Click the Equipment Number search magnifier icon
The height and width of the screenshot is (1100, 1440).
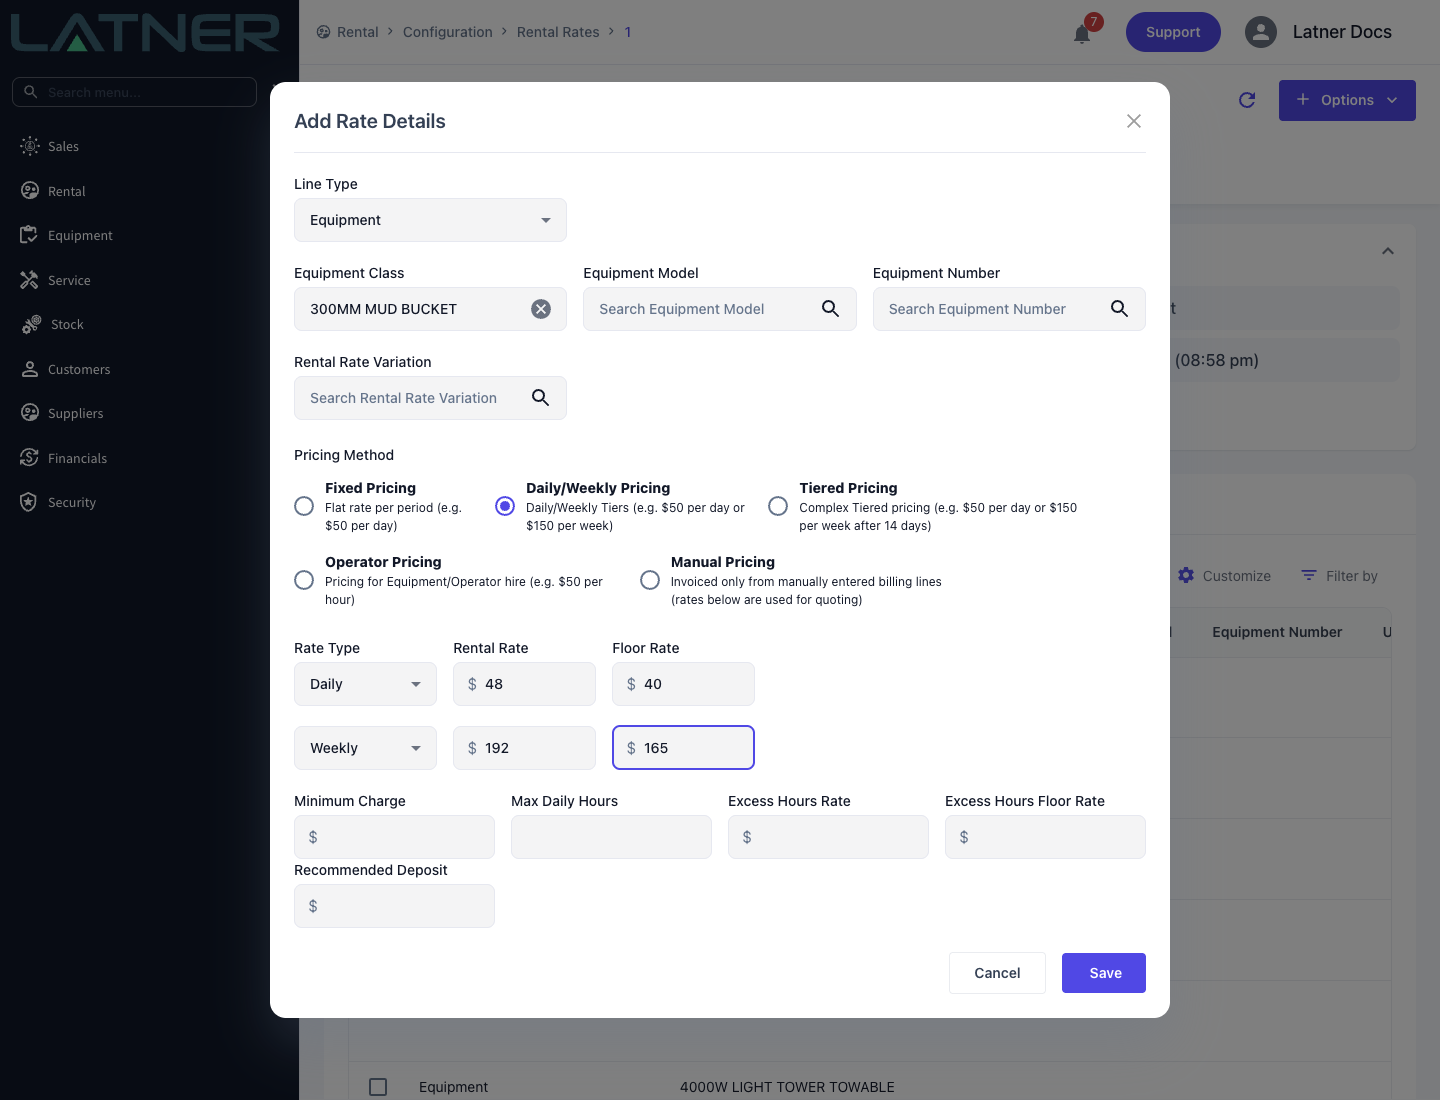[1119, 309]
